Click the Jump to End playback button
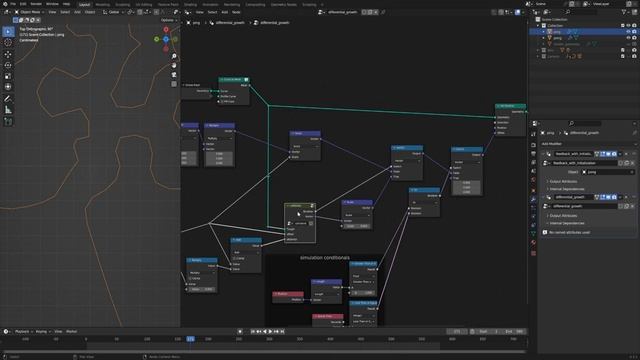This screenshot has height=360, width=640. pos(282,332)
